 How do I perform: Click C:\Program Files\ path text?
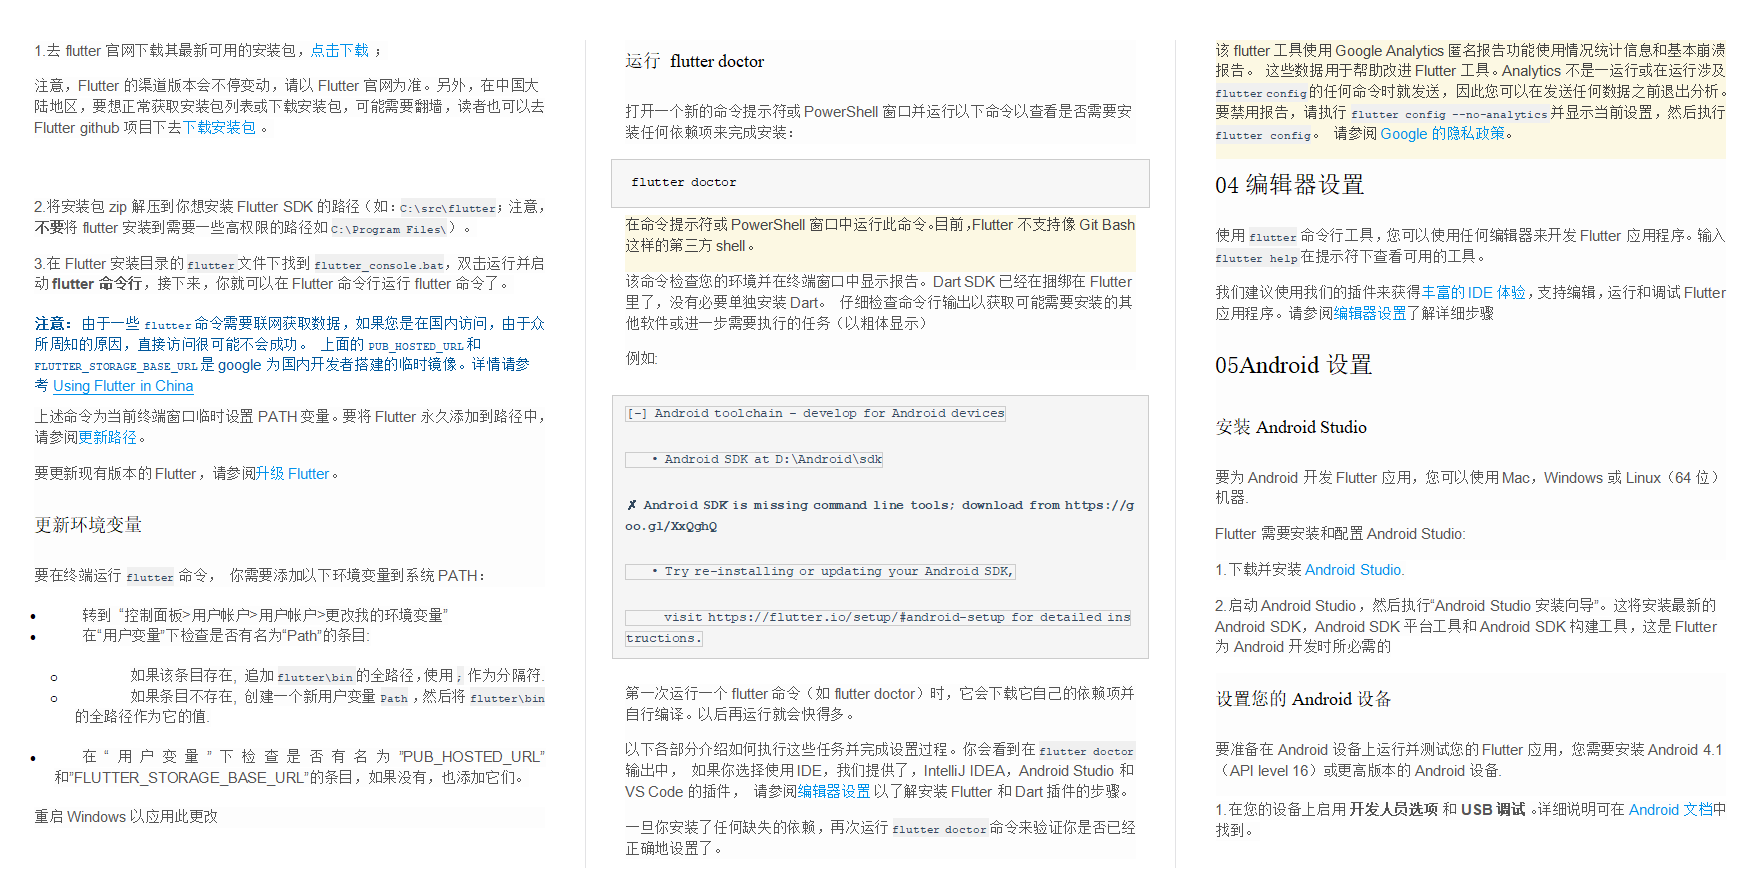click(x=387, y=229)
